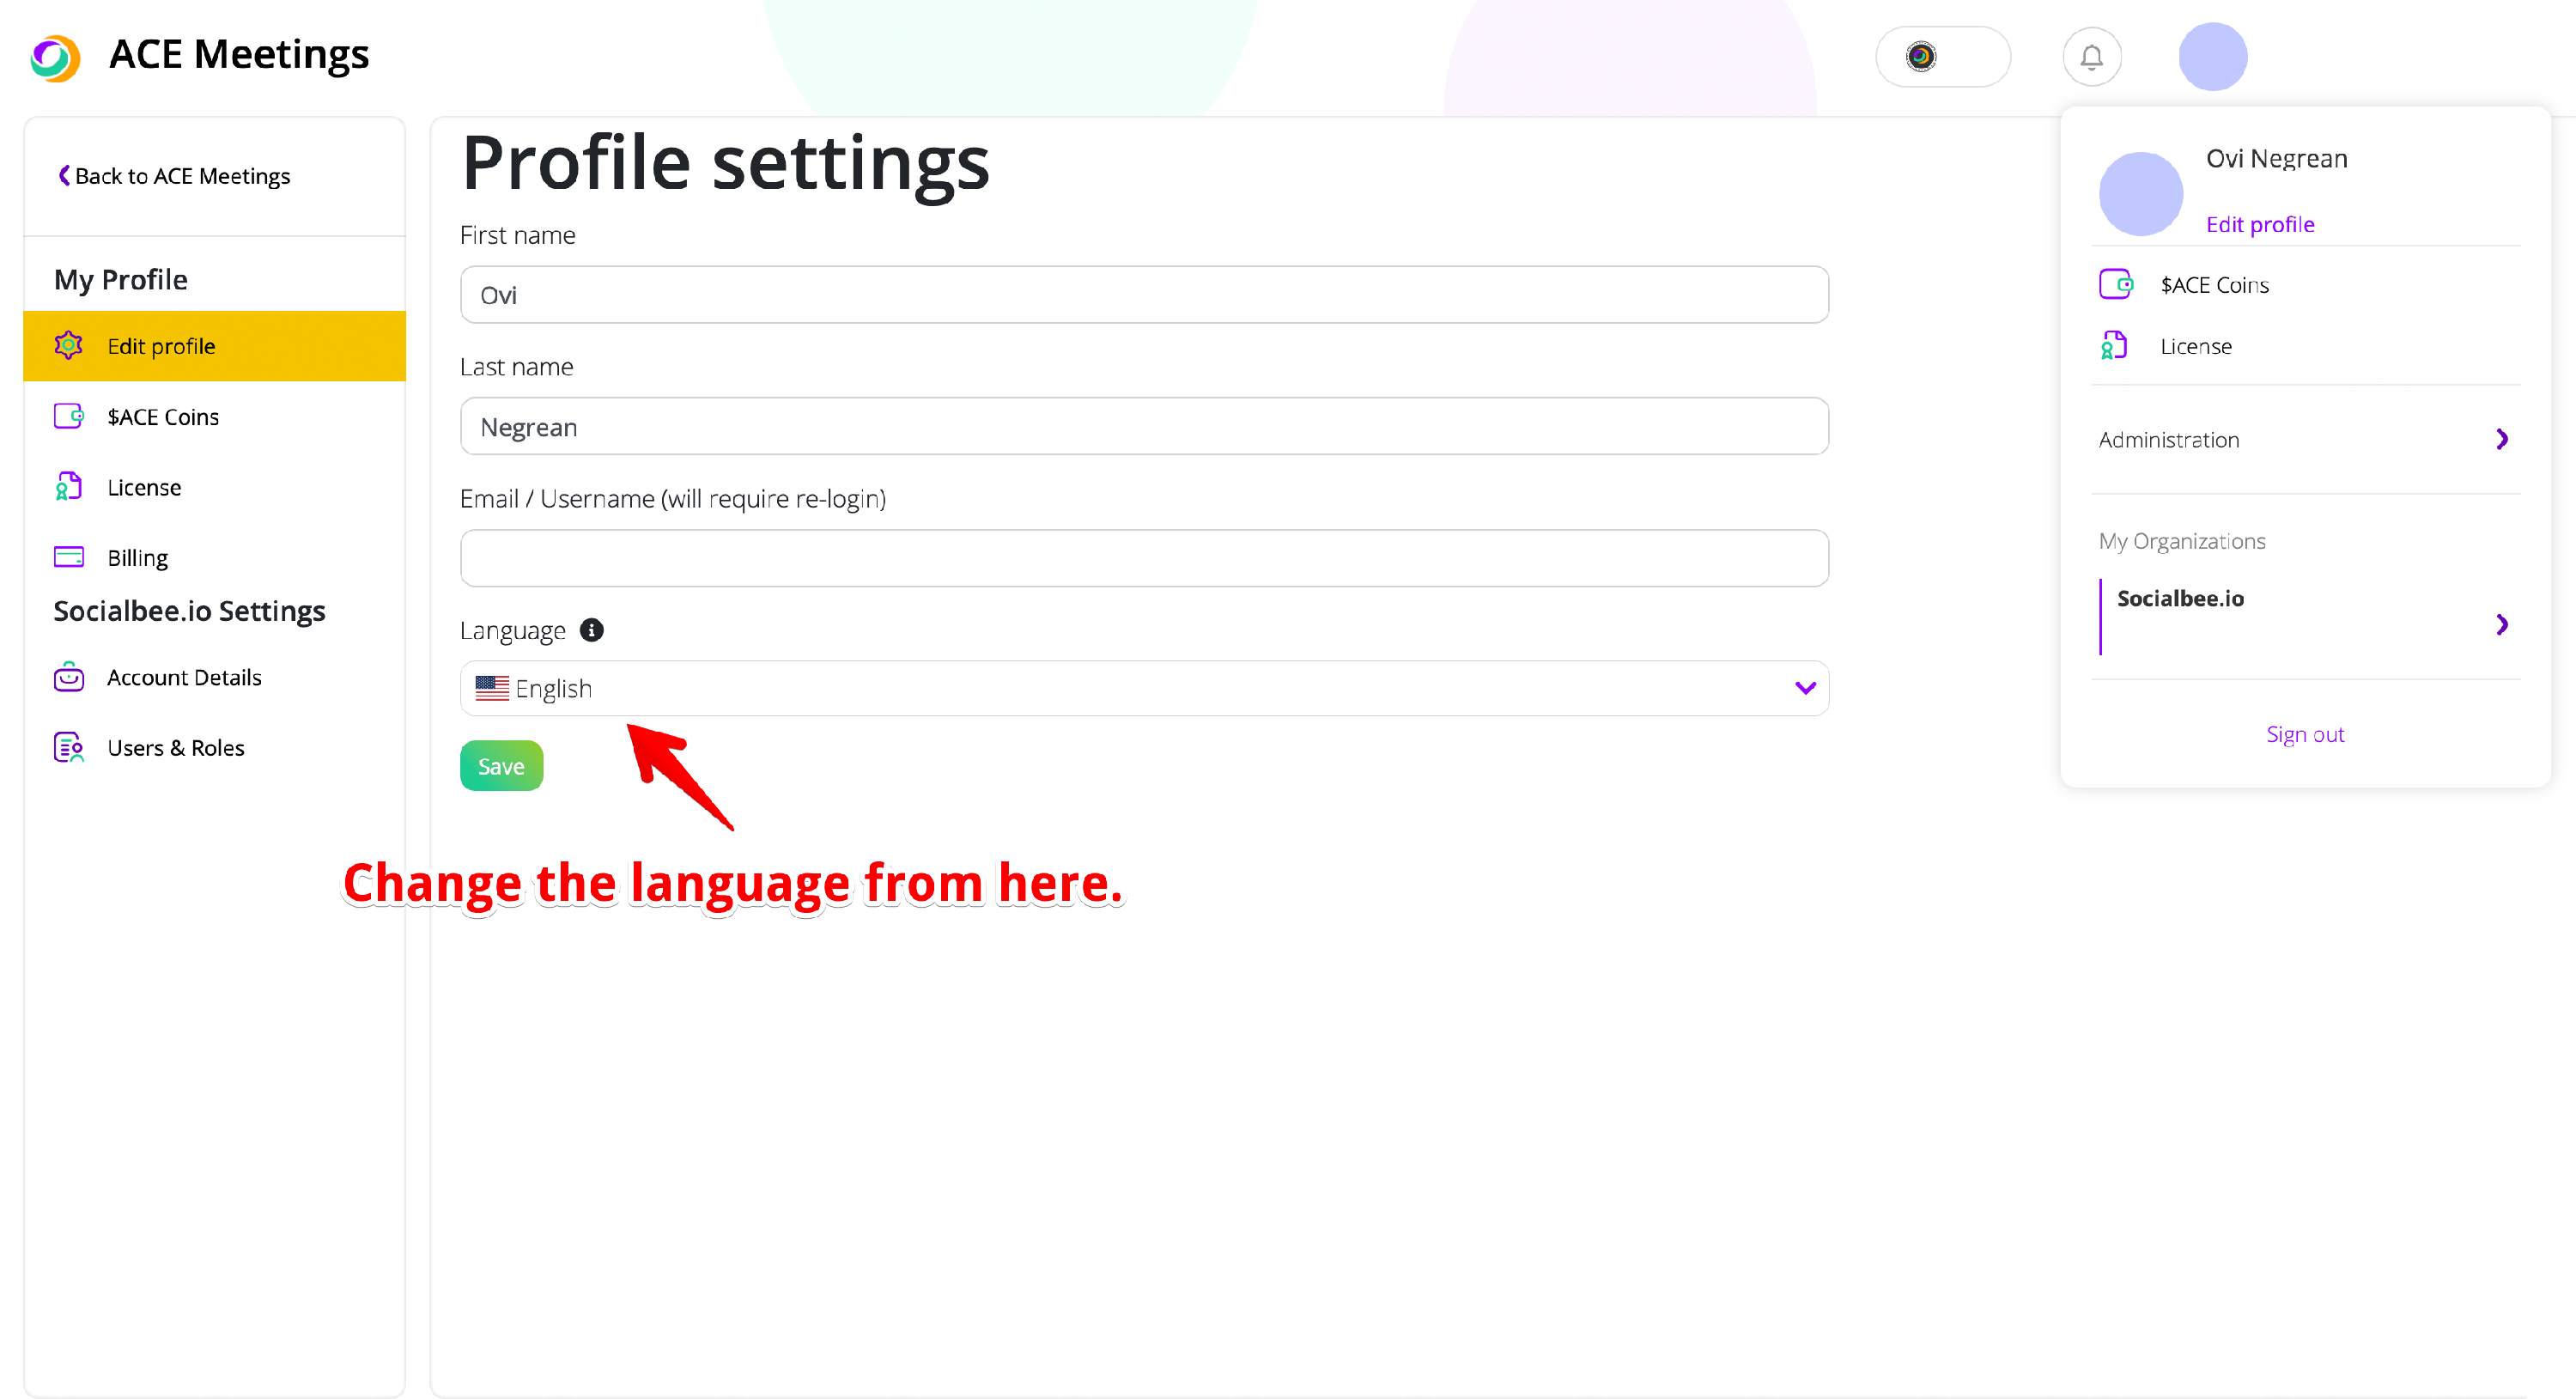Click the Email / Username input field

1144,558
